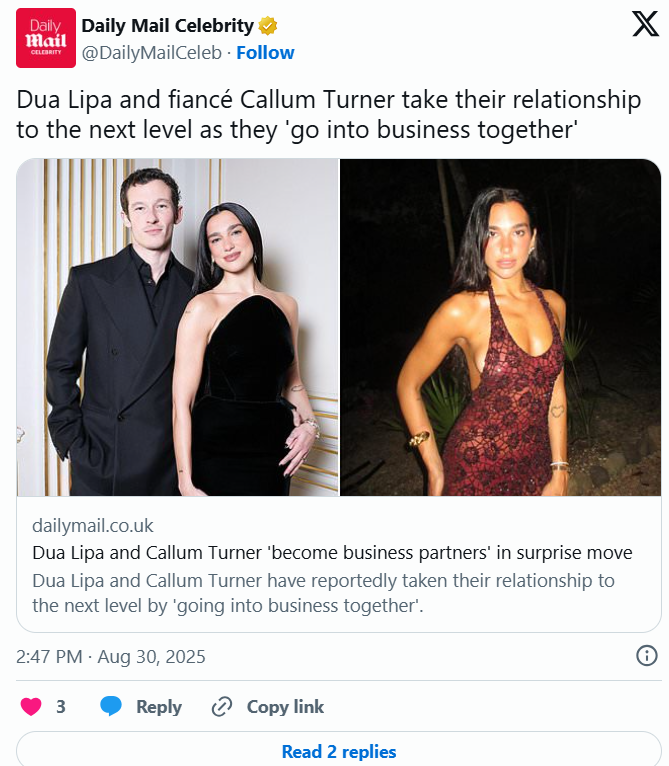Open the red dress photo thumbnail
Image resolution: width=669 pixels, height=766 pixels.
pos(500,327)
